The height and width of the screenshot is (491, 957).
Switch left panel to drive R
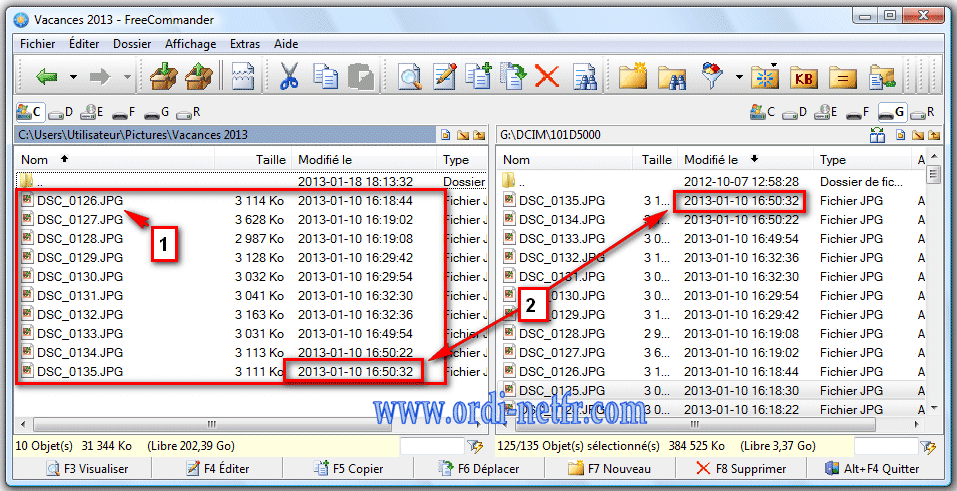pyautogui.click(x=188, y=112)
